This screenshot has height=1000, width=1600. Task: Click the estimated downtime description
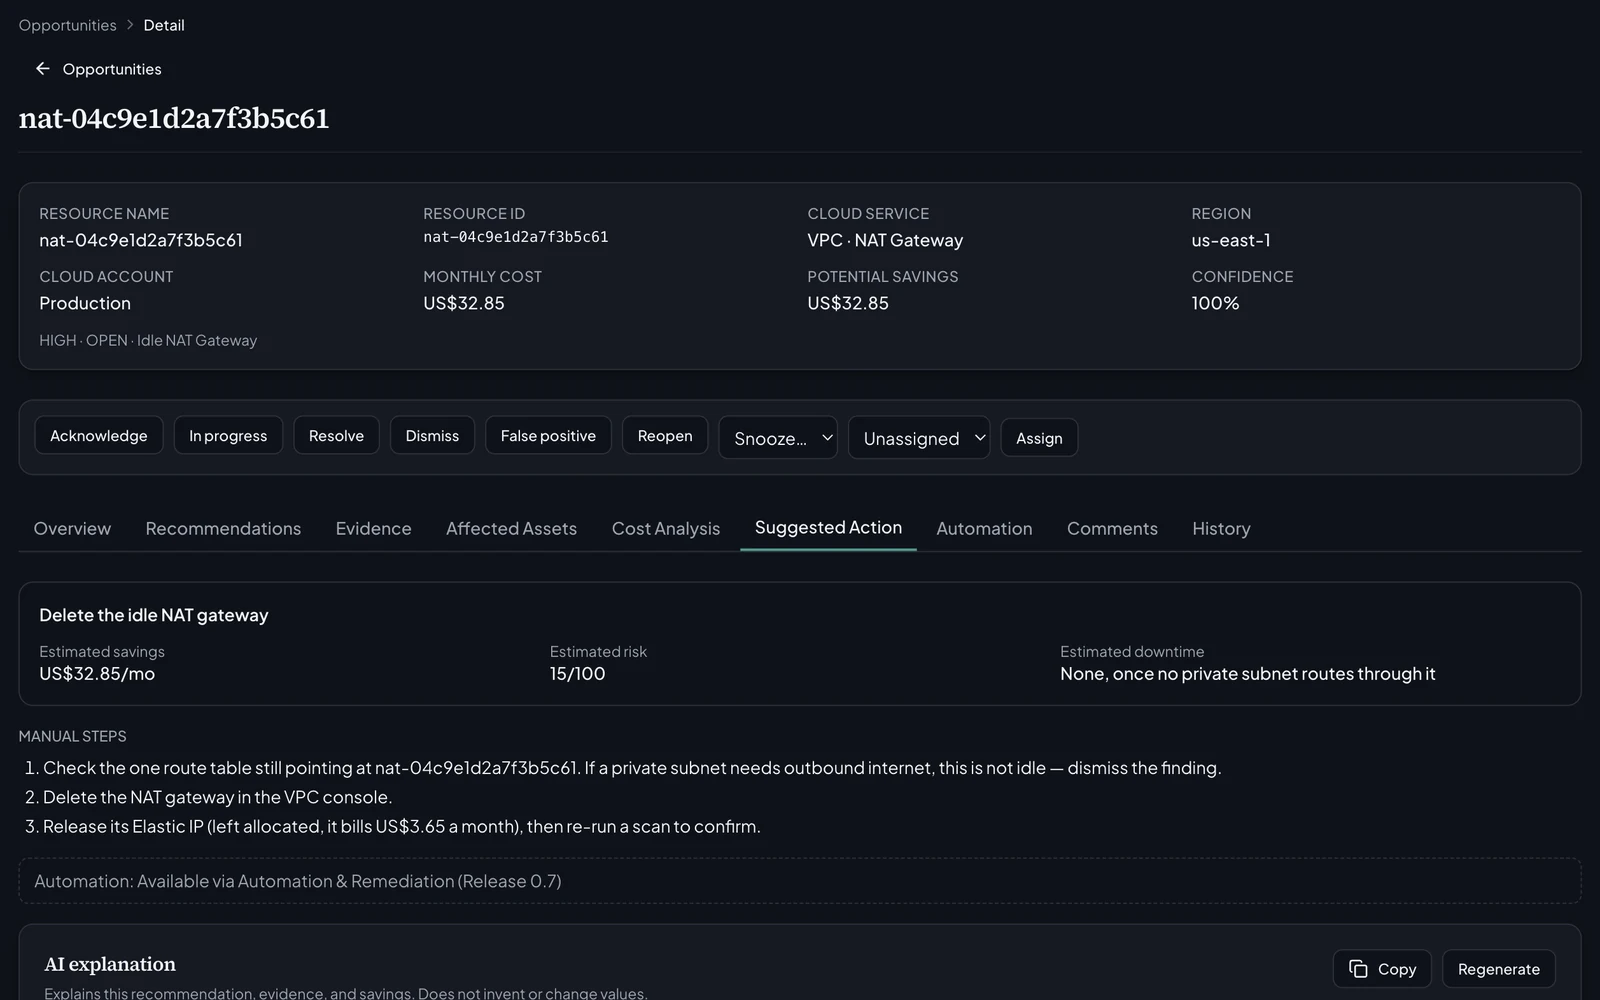click(x=1247, y=674)
